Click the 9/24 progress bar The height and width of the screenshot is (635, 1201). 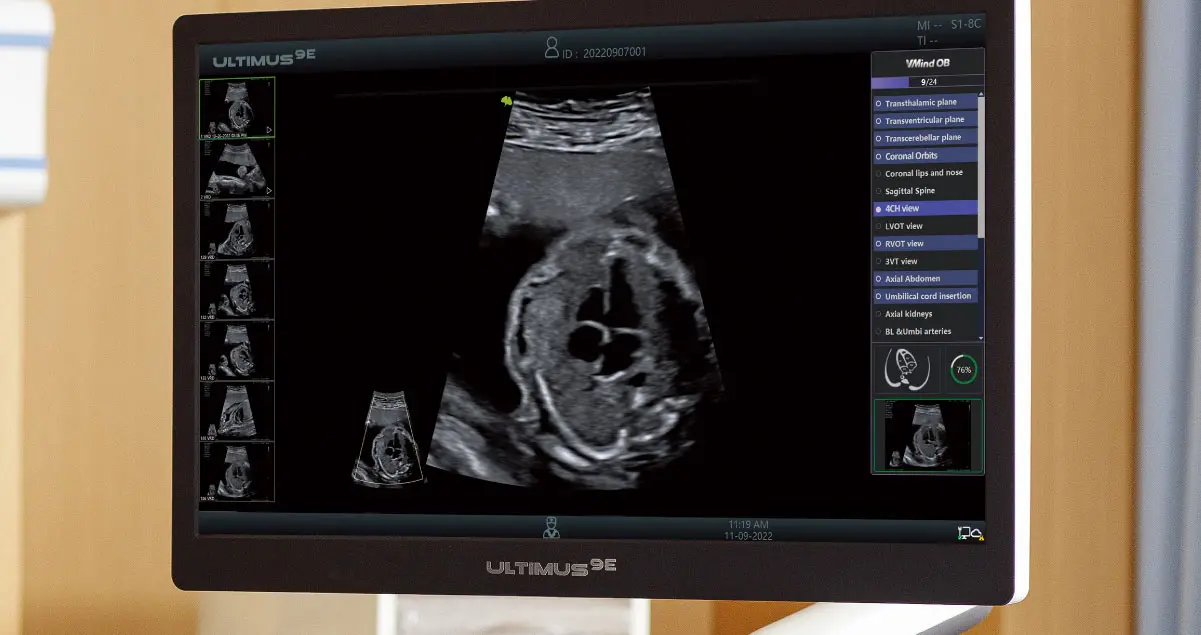(927, 82)
